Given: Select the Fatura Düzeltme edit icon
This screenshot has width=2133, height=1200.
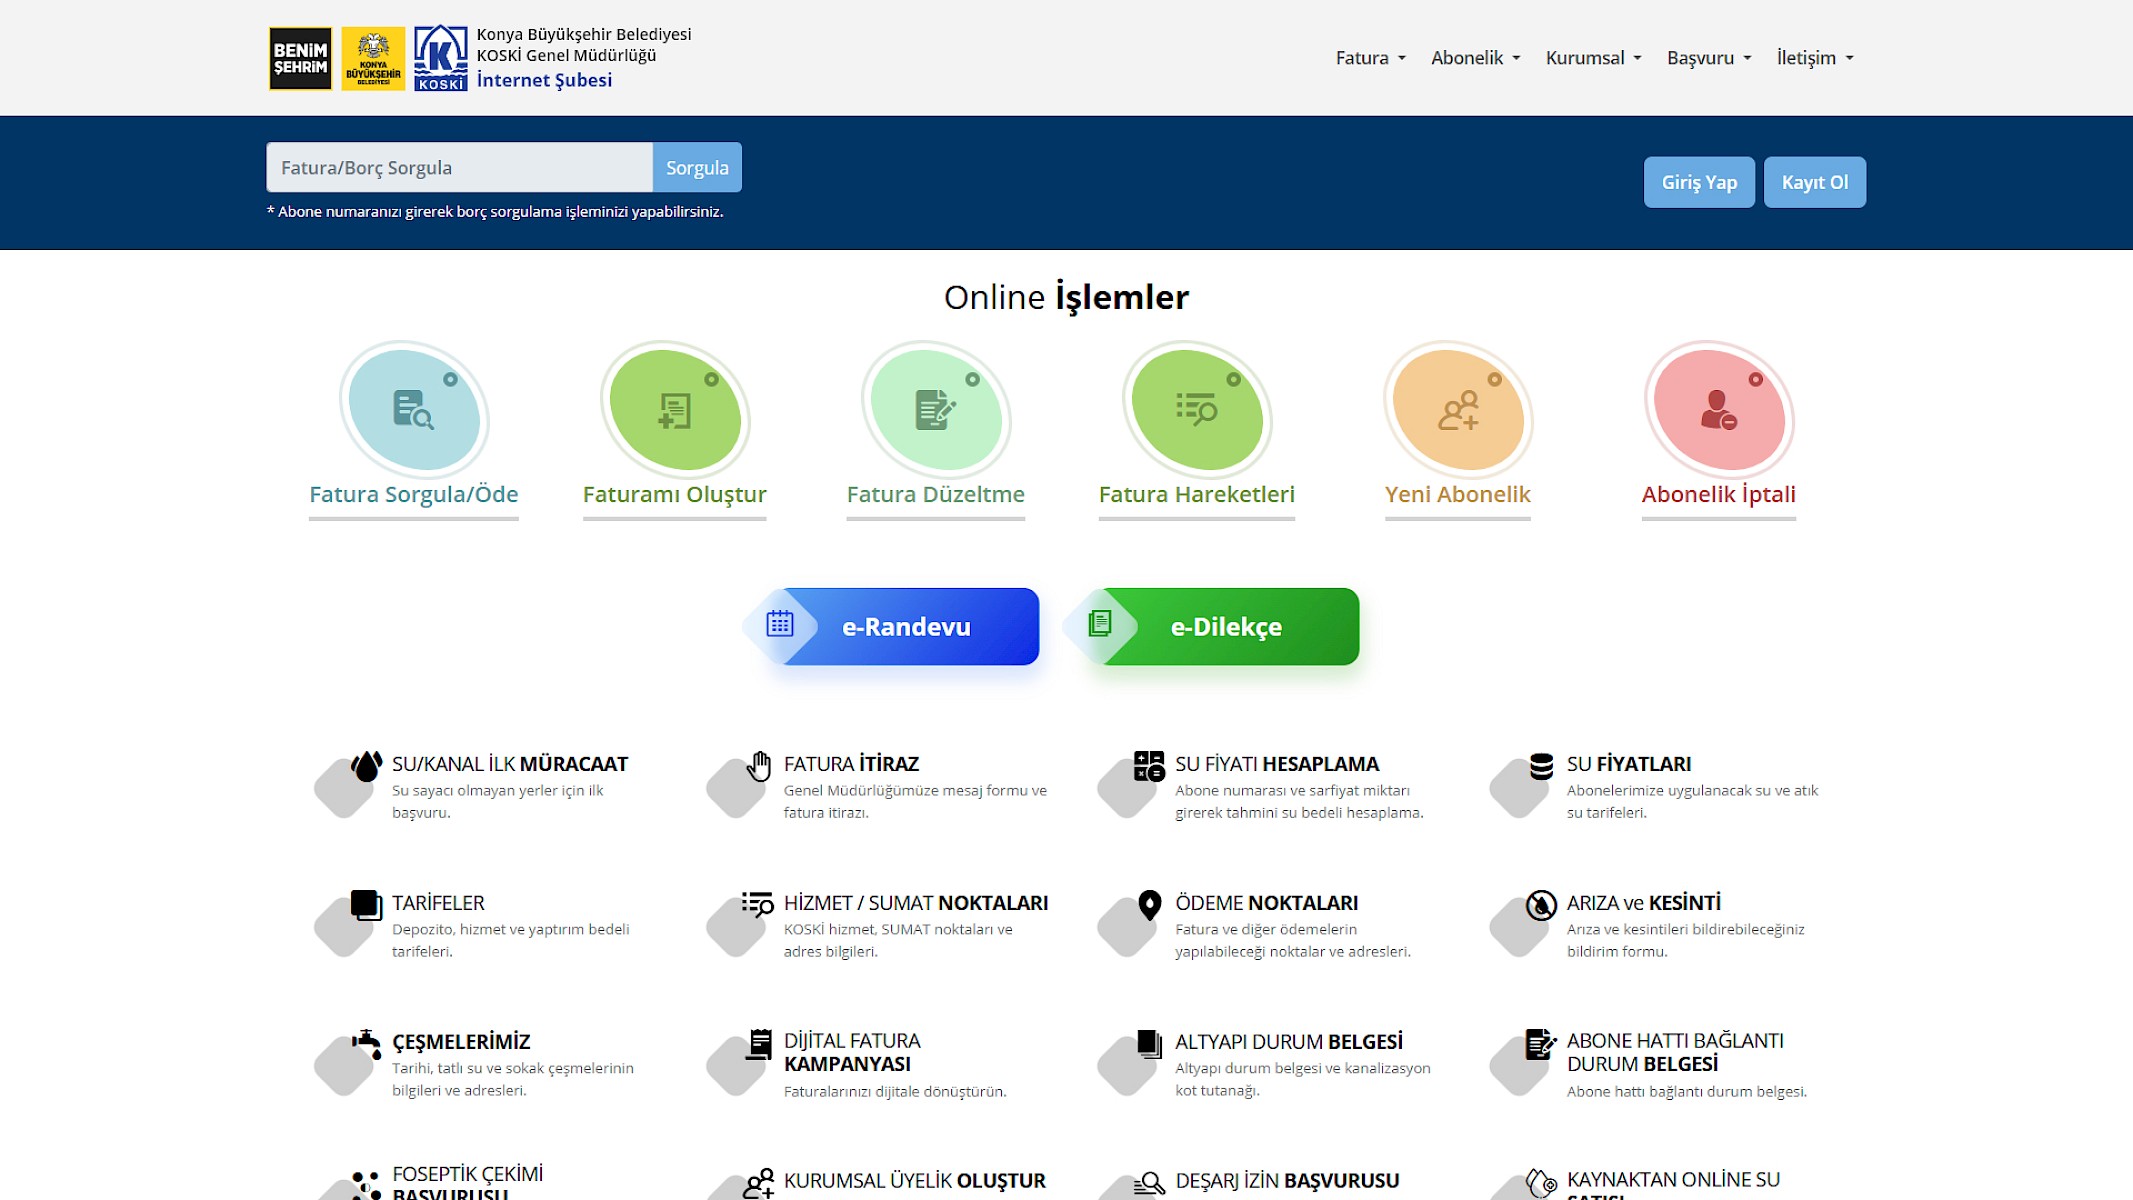Looking at the screenshot, I should 936,411.
